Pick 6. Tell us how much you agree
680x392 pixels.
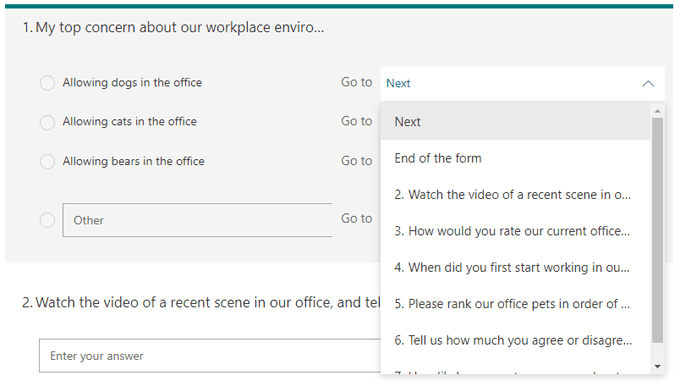click(x=516, y=340)
